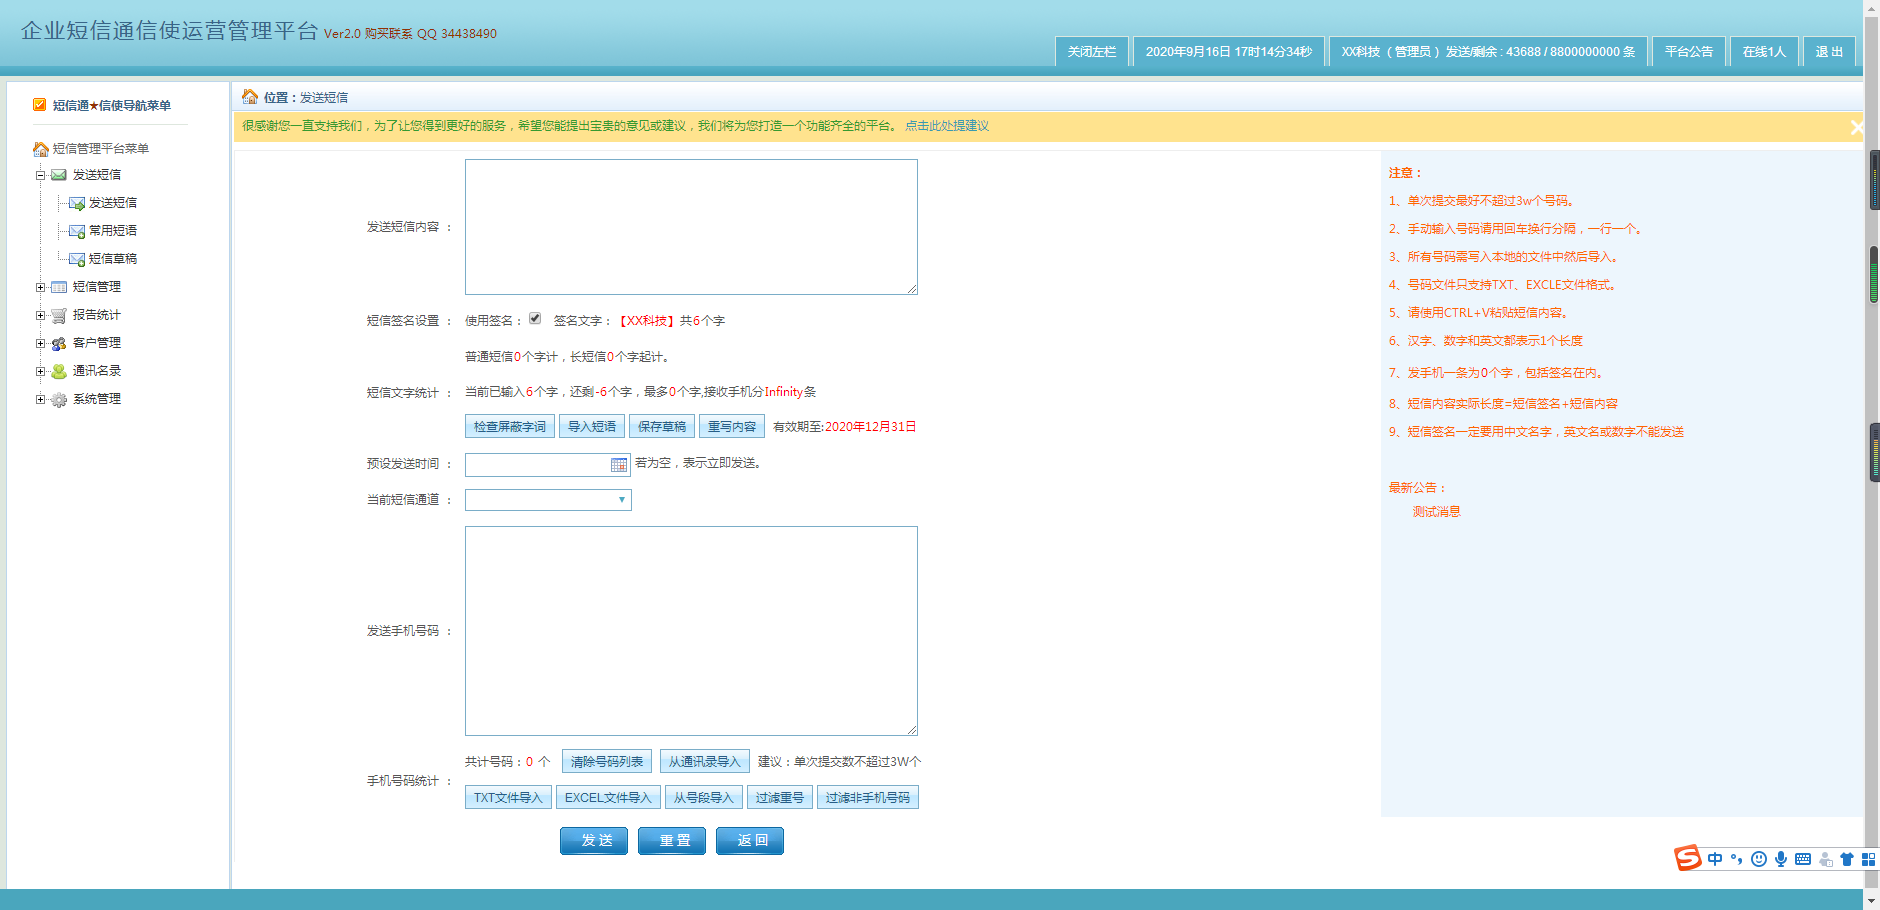Toggle the IME punctuation mode button
The width and height of the screenshot is (1880, 910).
[1737, 859]
